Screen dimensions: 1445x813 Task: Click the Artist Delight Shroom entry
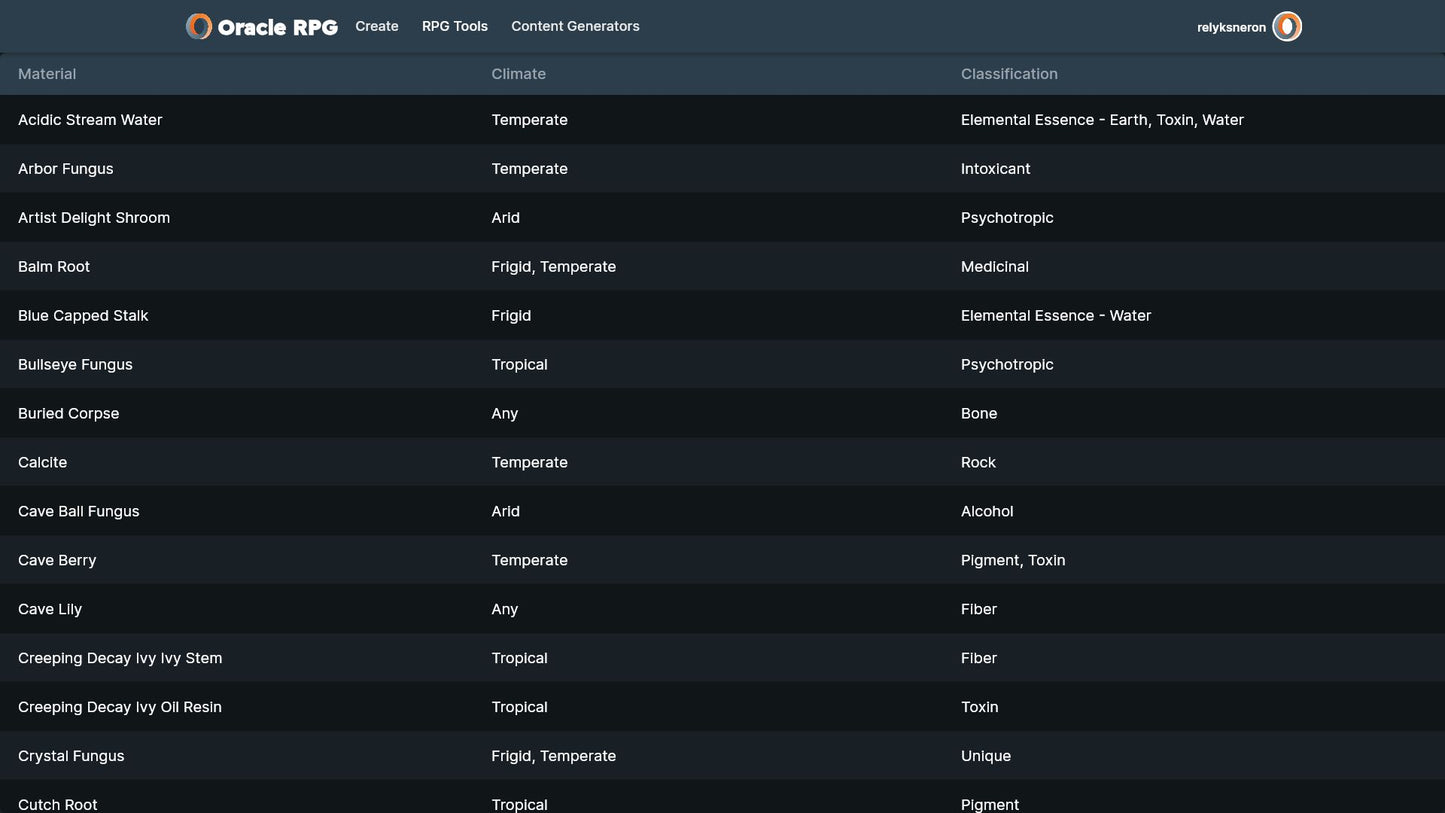(x=94, y=218)
